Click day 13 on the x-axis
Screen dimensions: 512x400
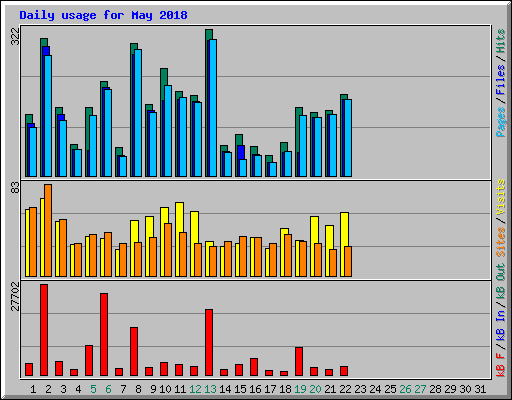click(x=210, y=389)
